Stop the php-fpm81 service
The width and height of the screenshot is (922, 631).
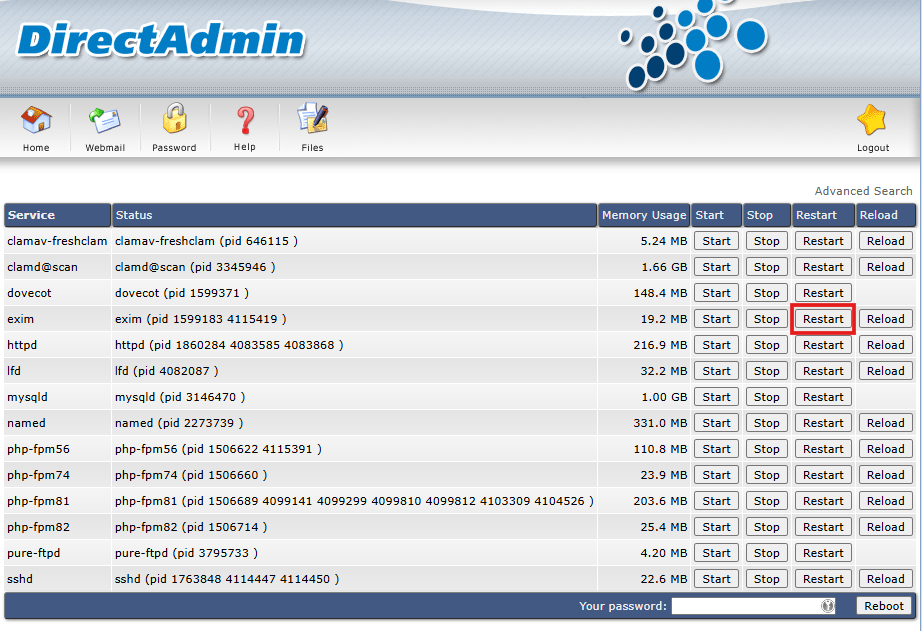pos(766,501)
